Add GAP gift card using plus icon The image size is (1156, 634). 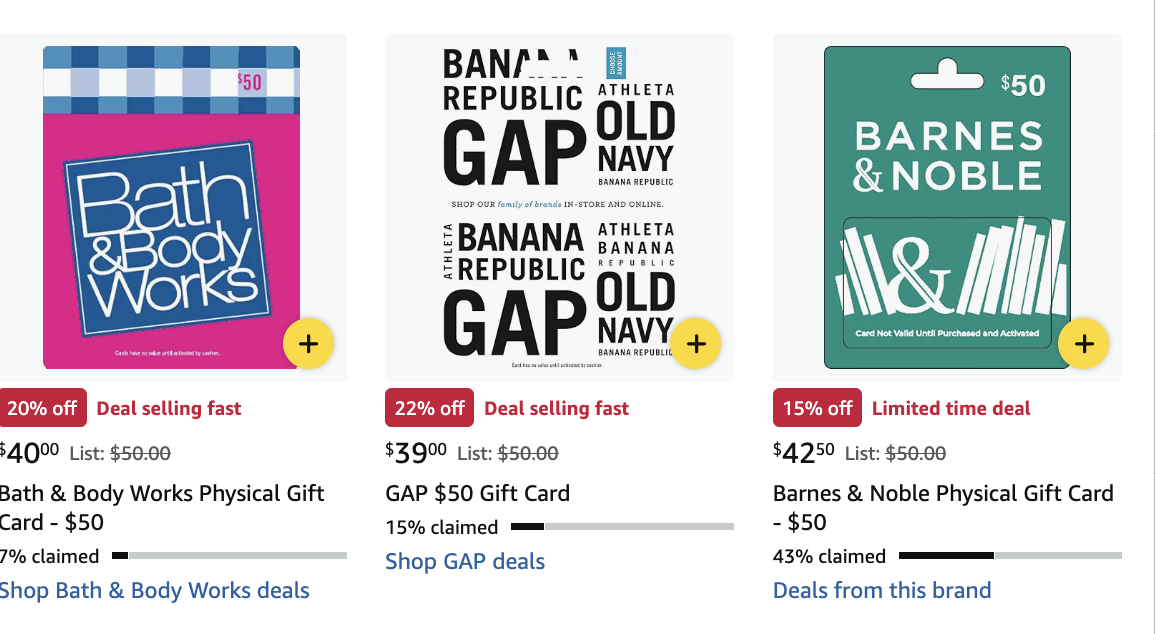pos(696,344)
